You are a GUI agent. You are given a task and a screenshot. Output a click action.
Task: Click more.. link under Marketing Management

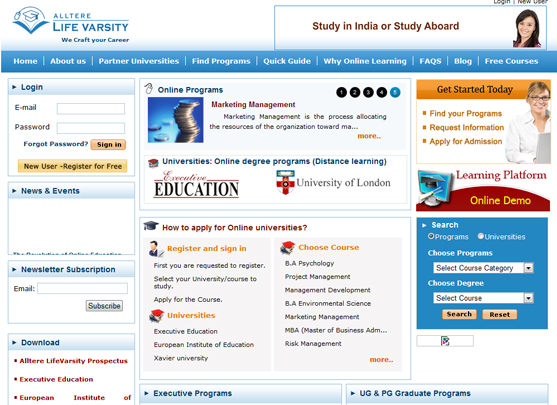[x=369, y=136]
